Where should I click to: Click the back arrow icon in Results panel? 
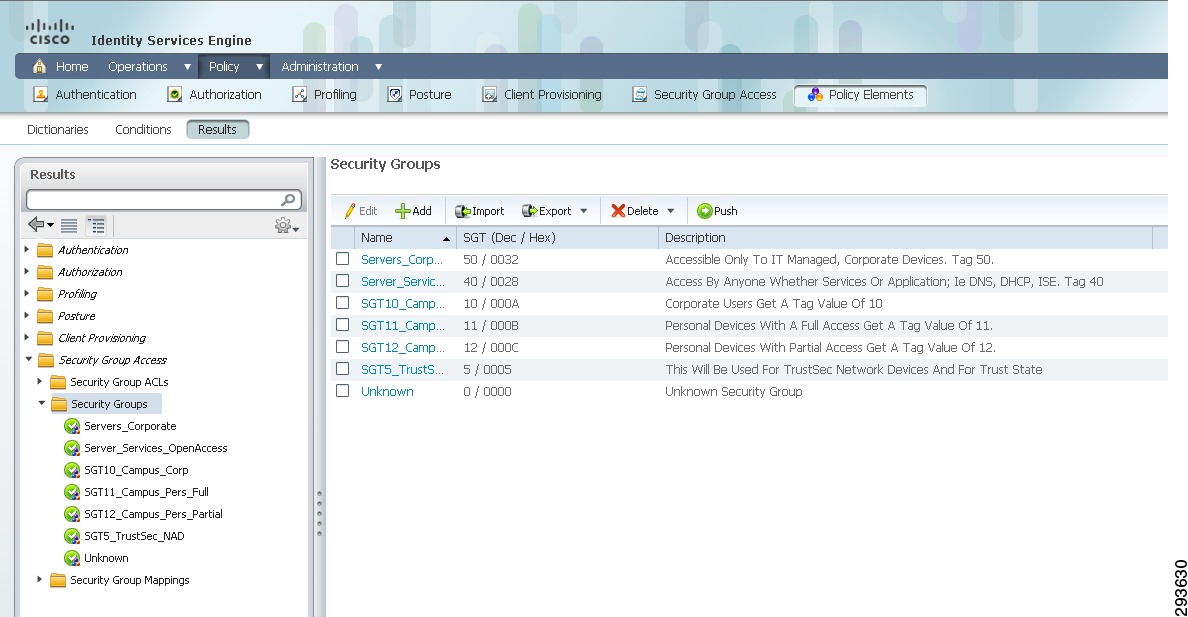click(36, 224)
